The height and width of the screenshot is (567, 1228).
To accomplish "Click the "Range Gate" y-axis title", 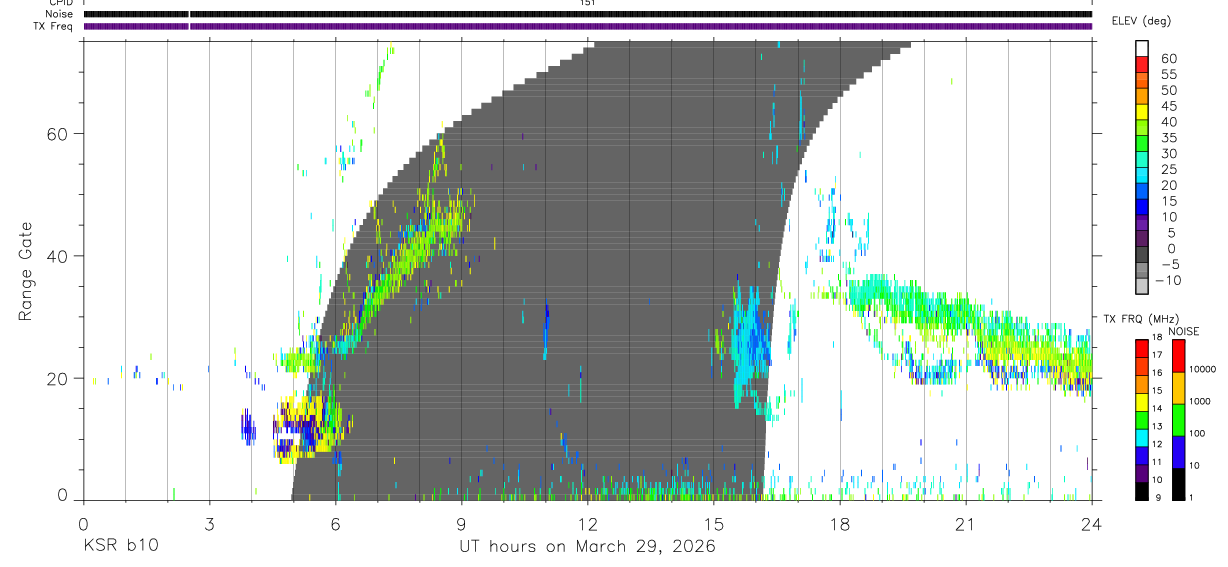I will [27, 272].
